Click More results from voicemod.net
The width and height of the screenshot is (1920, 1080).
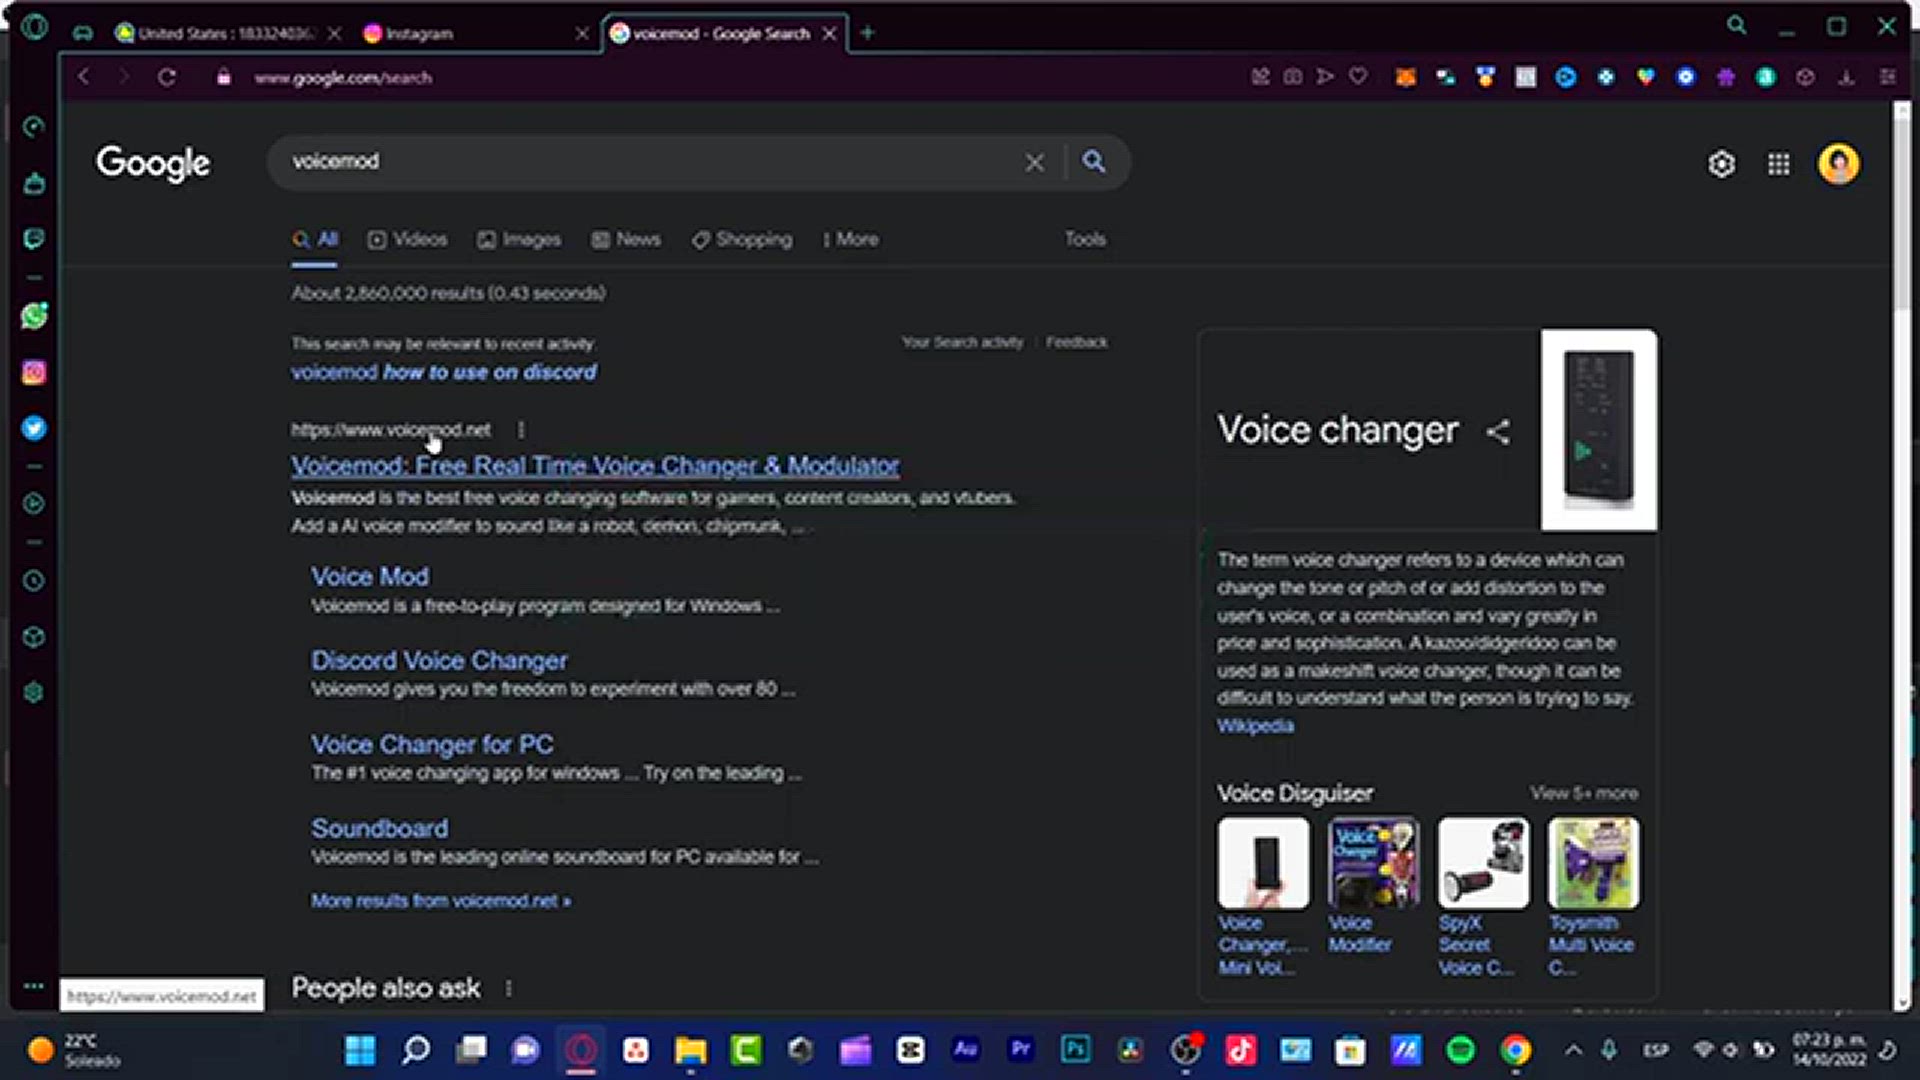coord(441,901)
